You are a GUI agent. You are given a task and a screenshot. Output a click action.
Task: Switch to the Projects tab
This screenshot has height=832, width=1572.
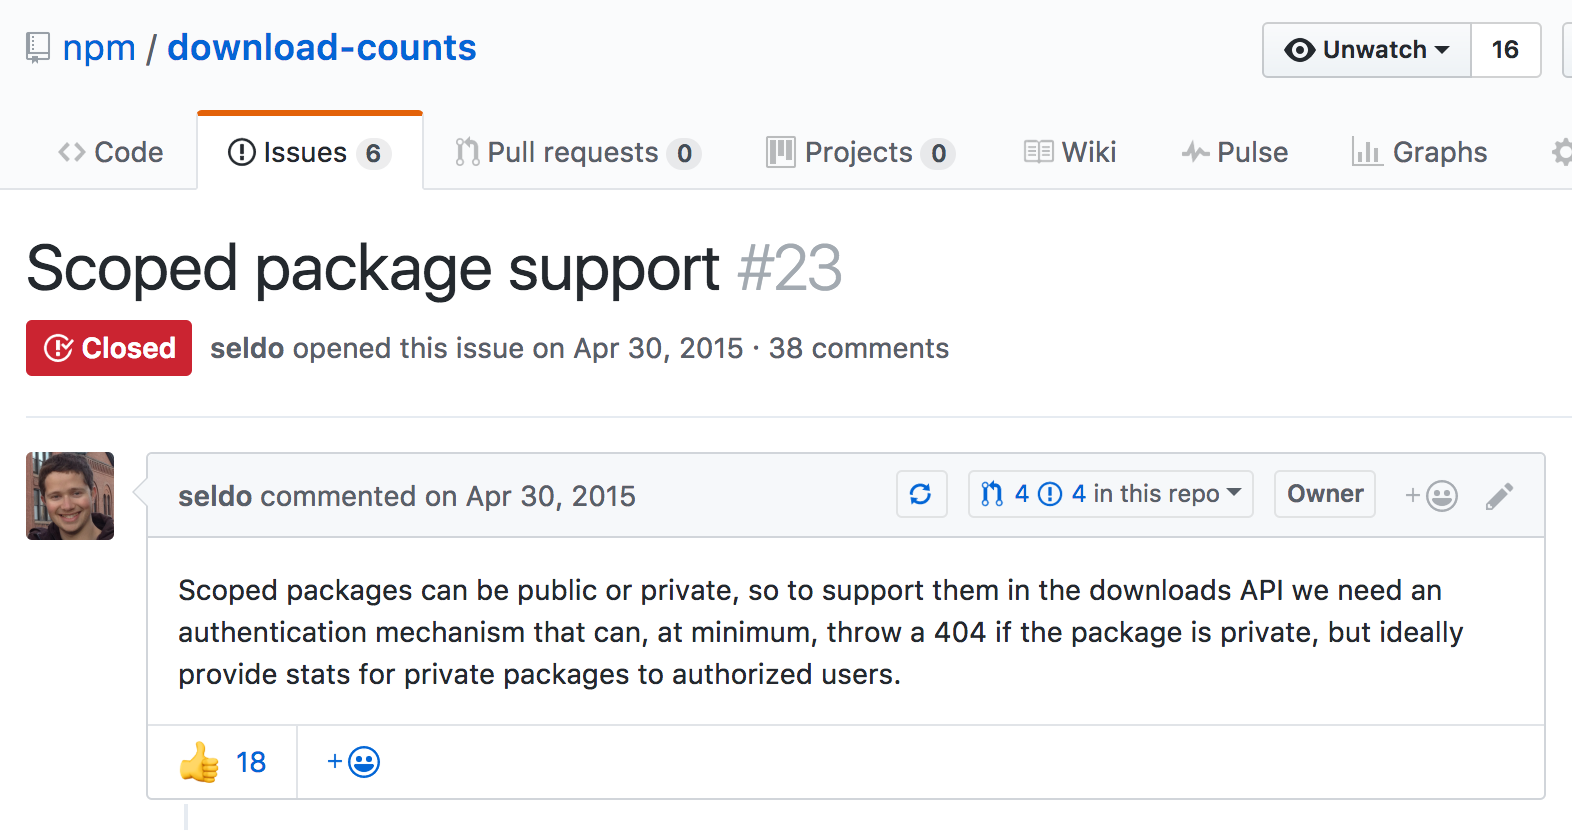[x=861, y=152]
